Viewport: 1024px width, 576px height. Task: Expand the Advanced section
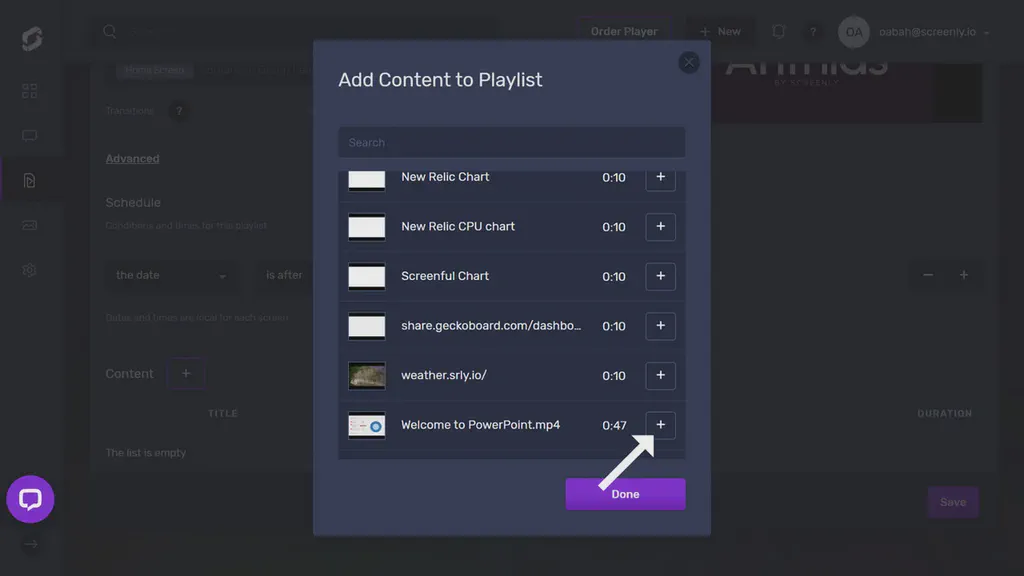tap(132, 158)
